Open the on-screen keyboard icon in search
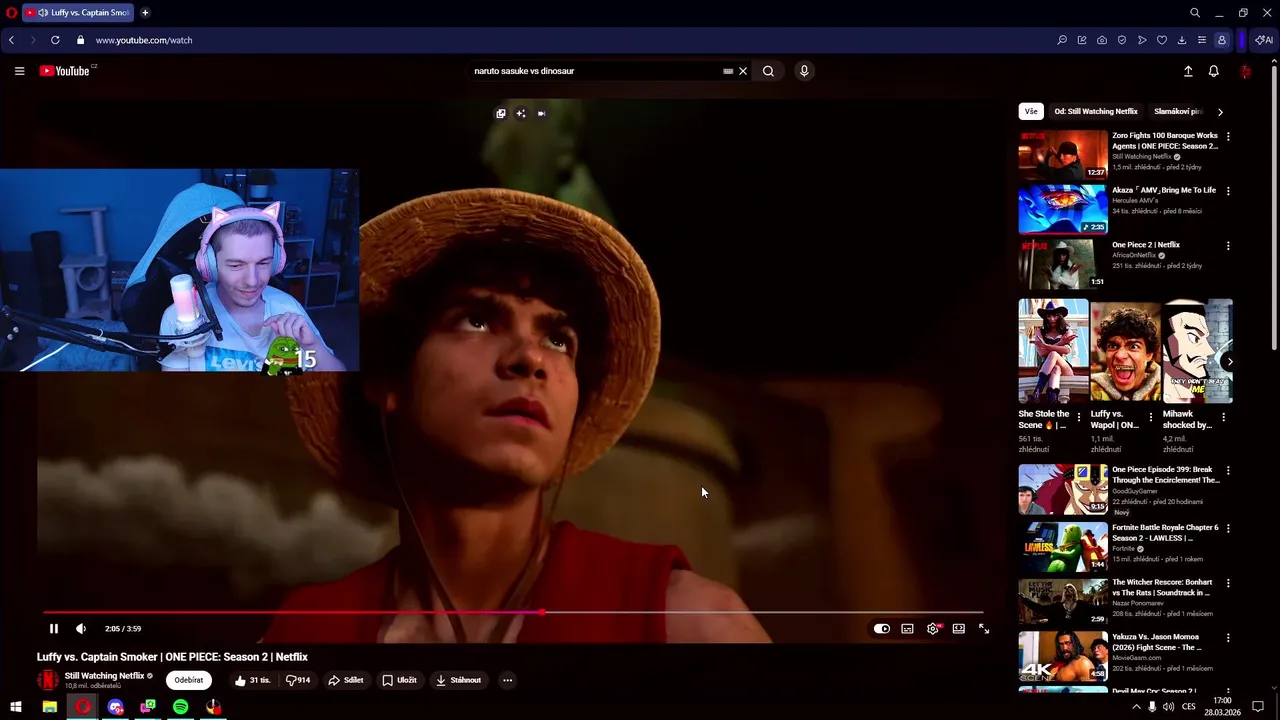 (x=728, y=71)
